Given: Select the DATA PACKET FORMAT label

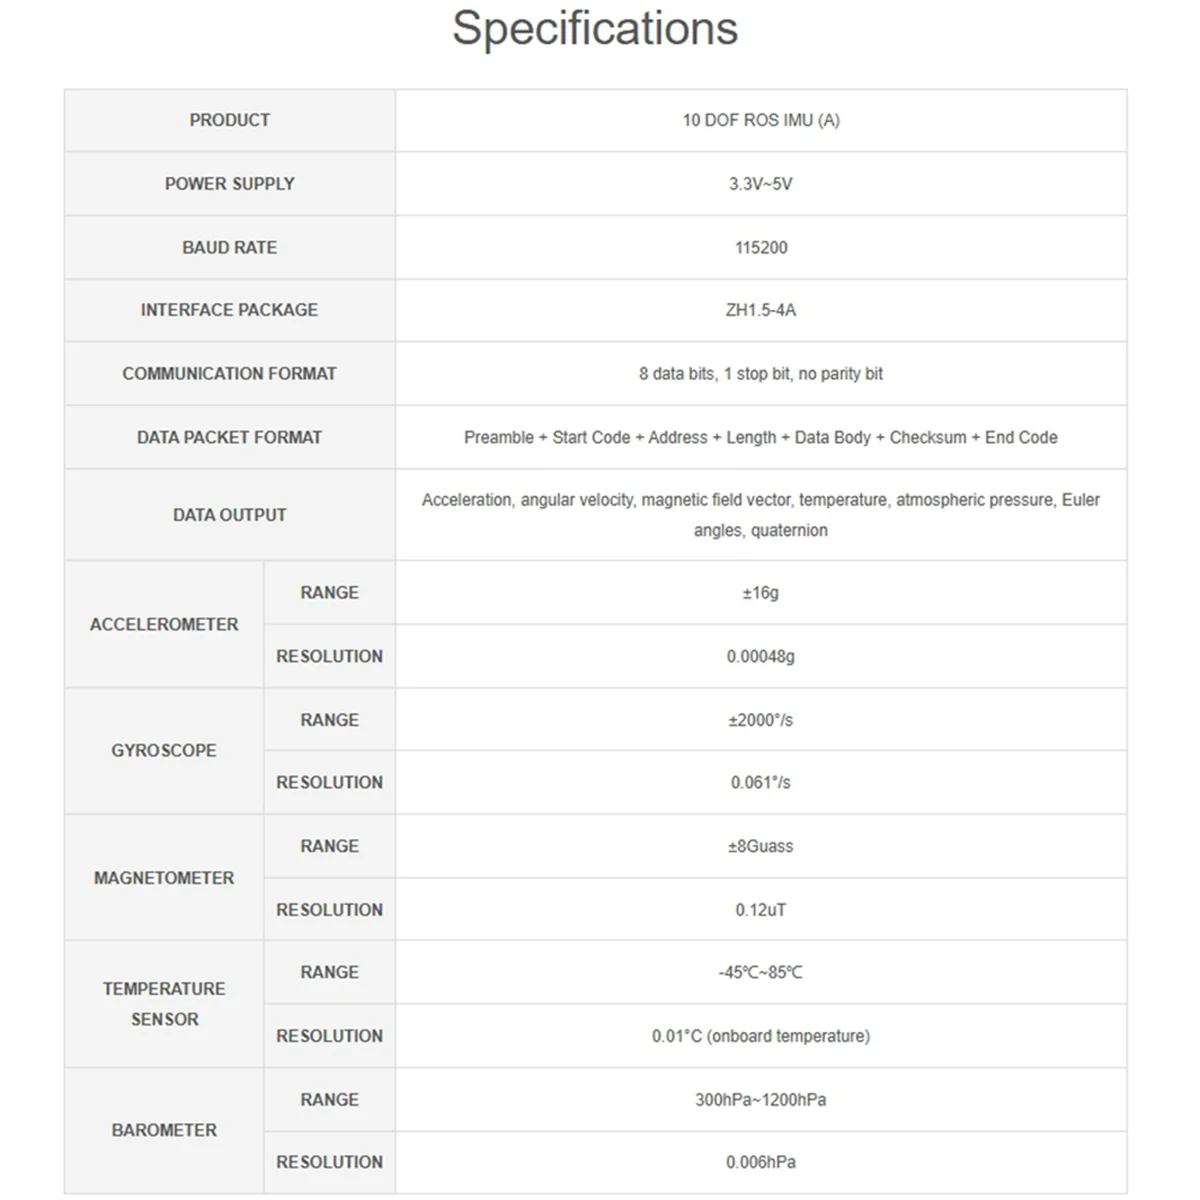Looking at the screenshot, I should coord(229,437).
